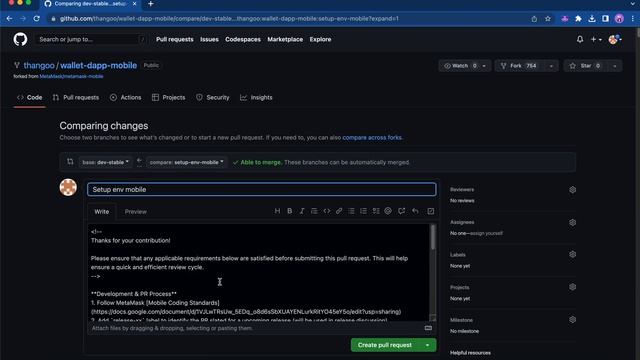Insert a bulleted list

tap(351, 211)
